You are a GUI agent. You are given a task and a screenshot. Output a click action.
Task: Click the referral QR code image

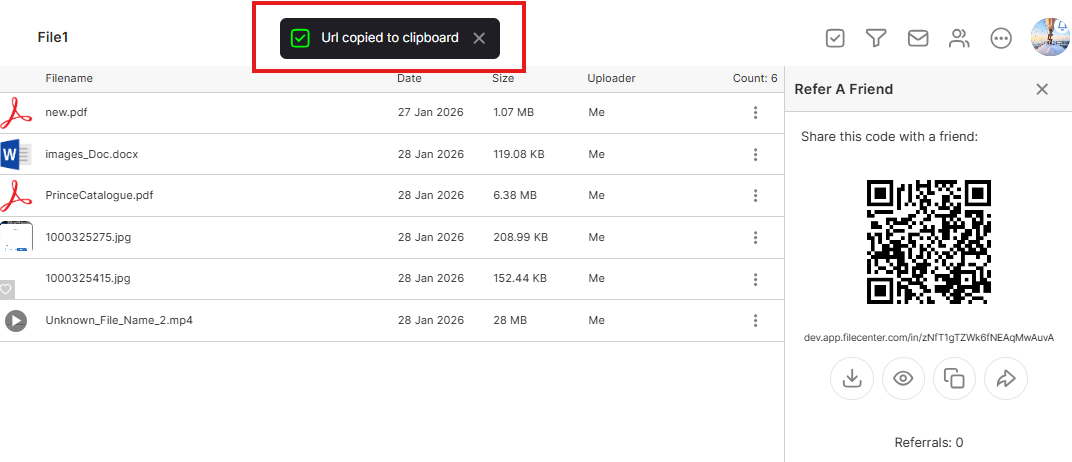(928, 241)
